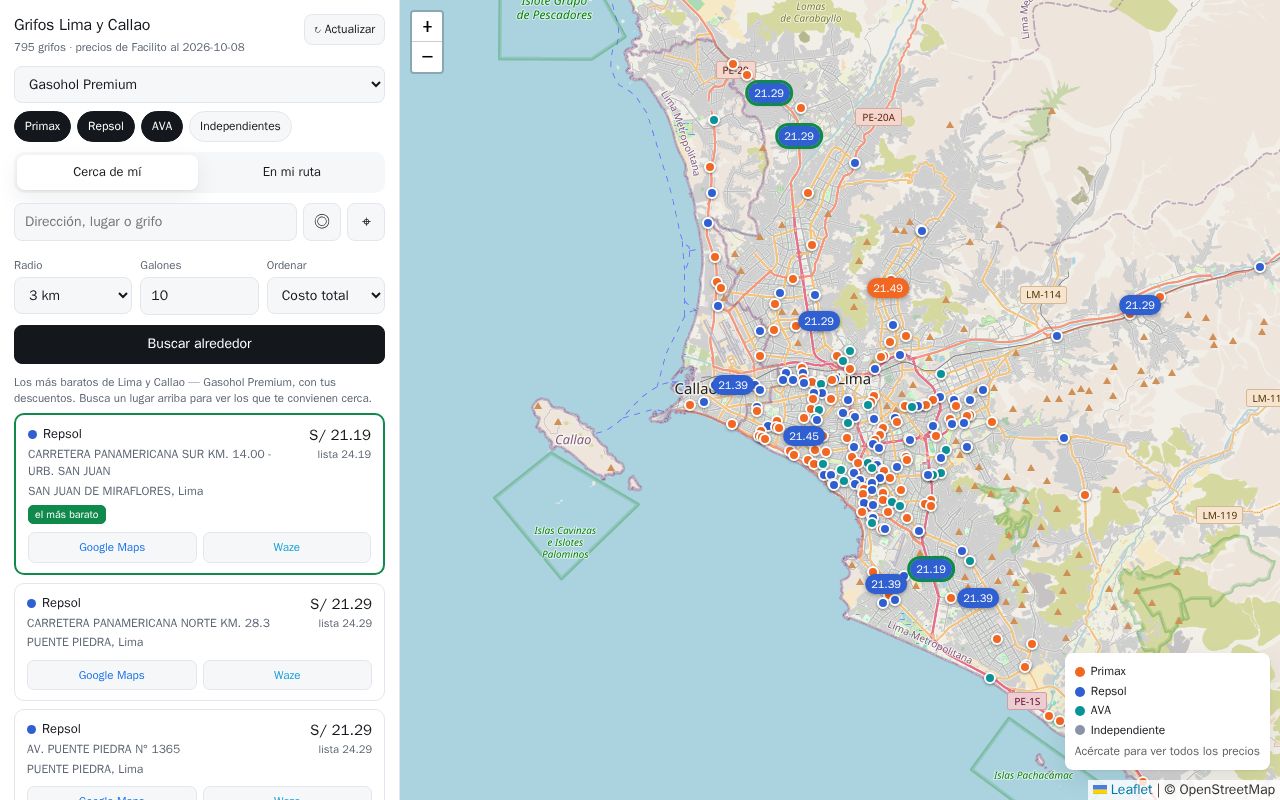Click 'lista 24.19' under the cheapest price
The height and width of the screenshot is (800, 1280).
click(x=344, y=454)
